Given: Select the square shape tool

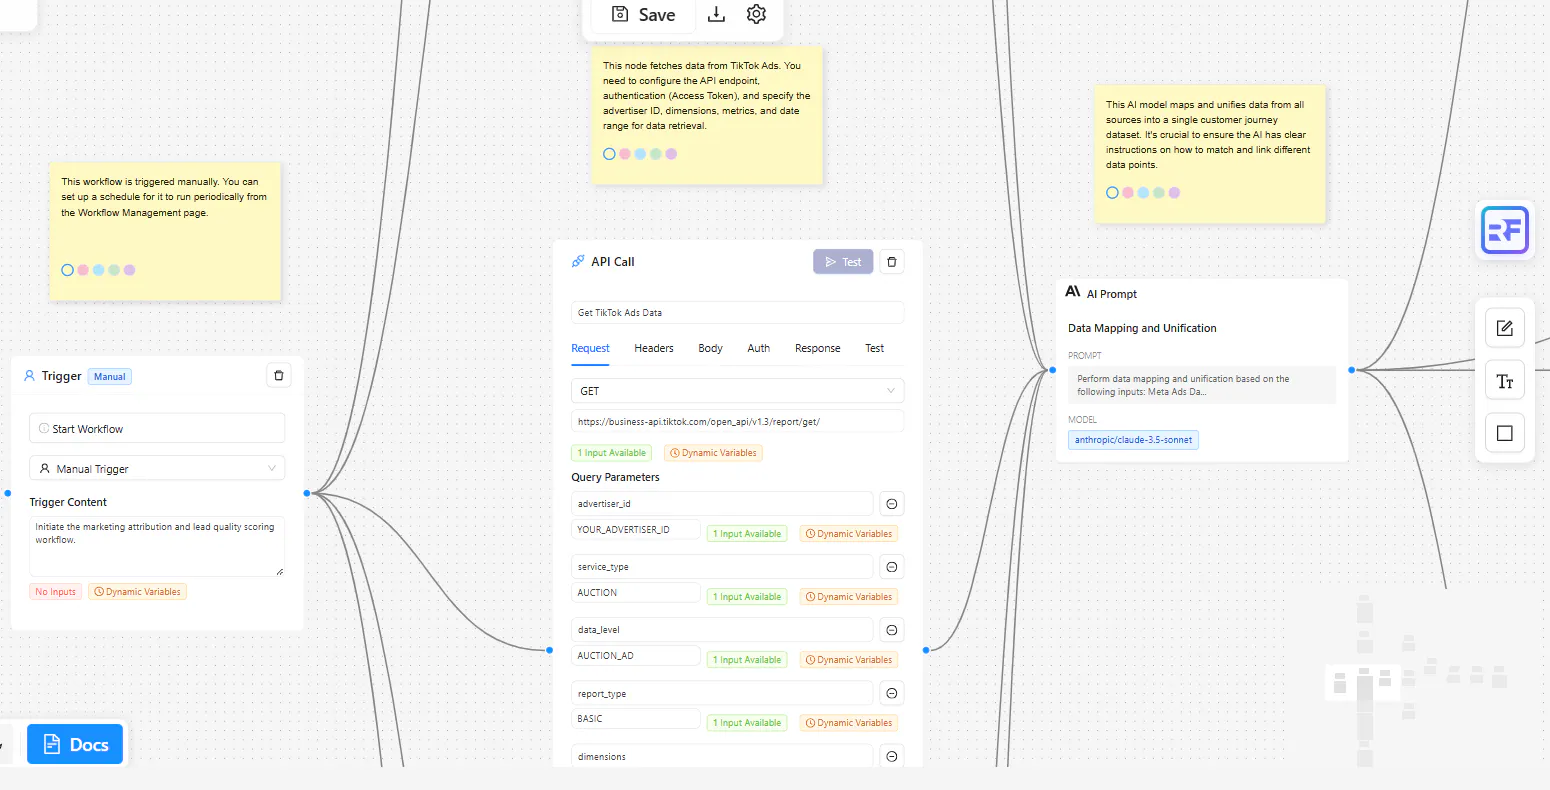Looking at the screenshot, I should tap(1504, 433).
